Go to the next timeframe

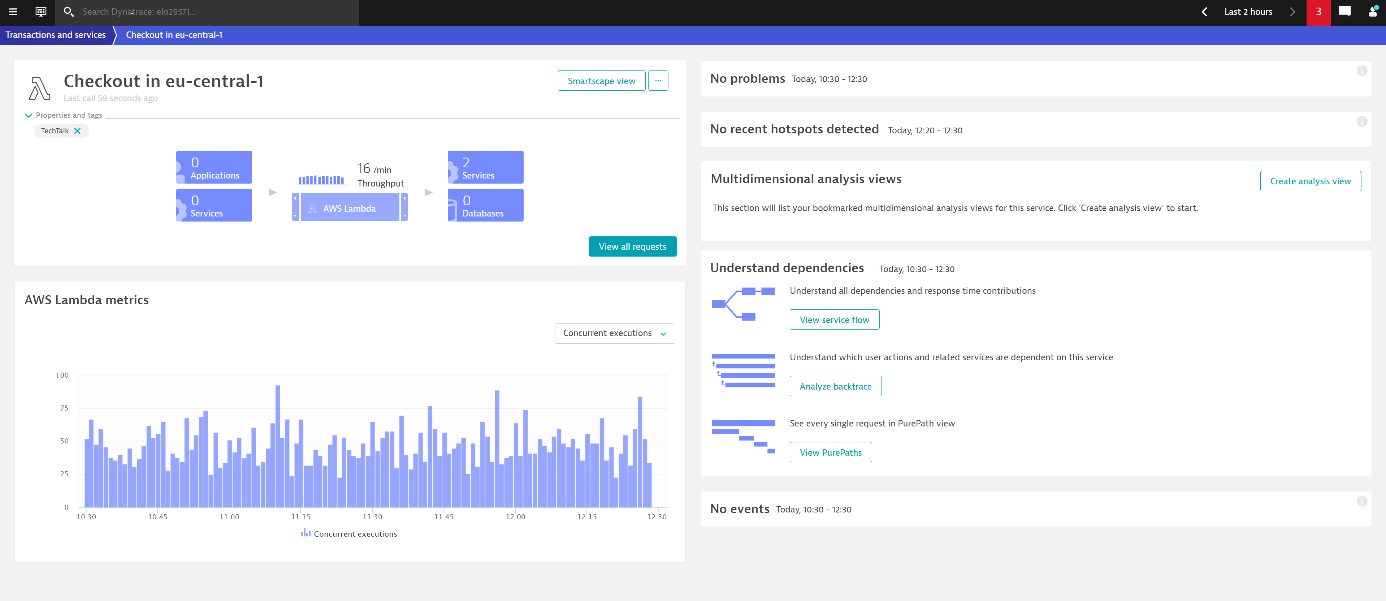pyautogui.click(x=1292, y=12)
